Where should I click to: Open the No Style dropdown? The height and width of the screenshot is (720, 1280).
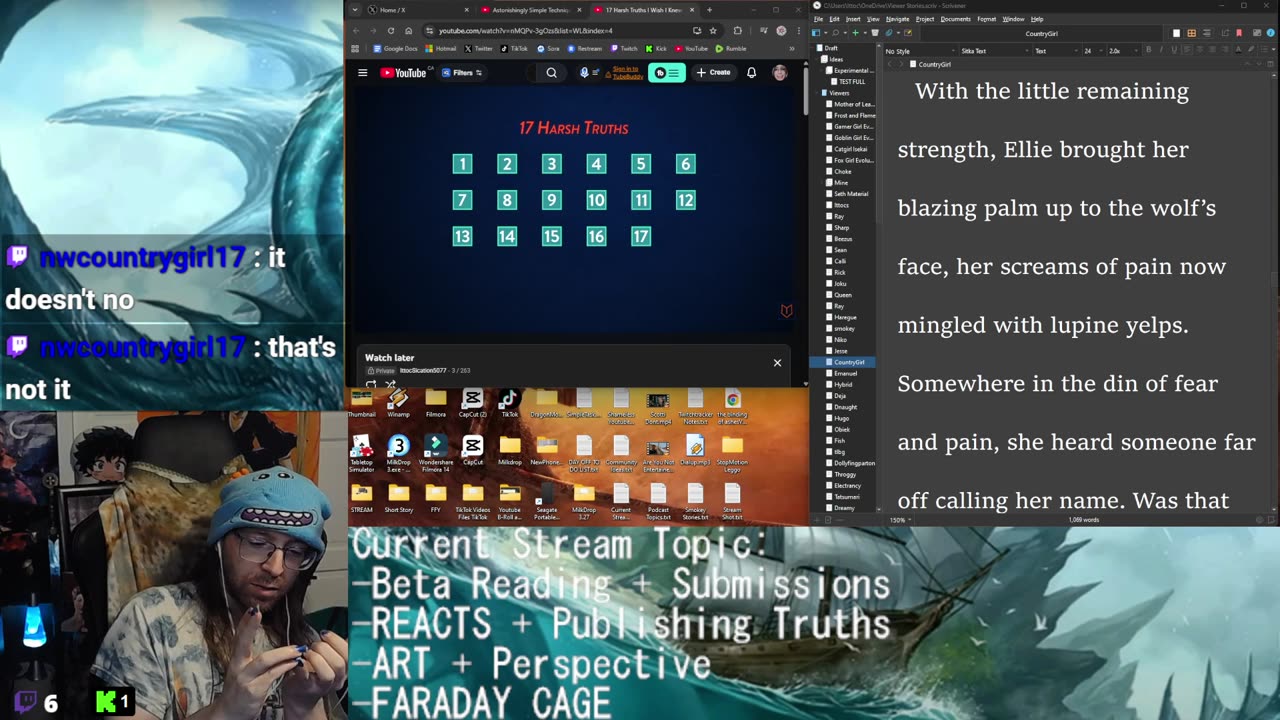pyautogui.click(x=920, y=51)
